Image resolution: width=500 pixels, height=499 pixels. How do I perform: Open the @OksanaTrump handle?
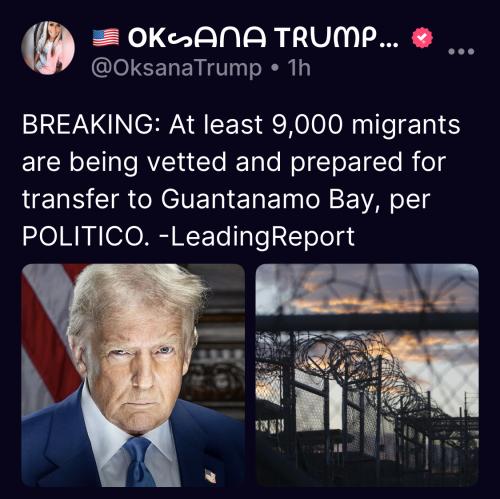click(x=176, y=68)
